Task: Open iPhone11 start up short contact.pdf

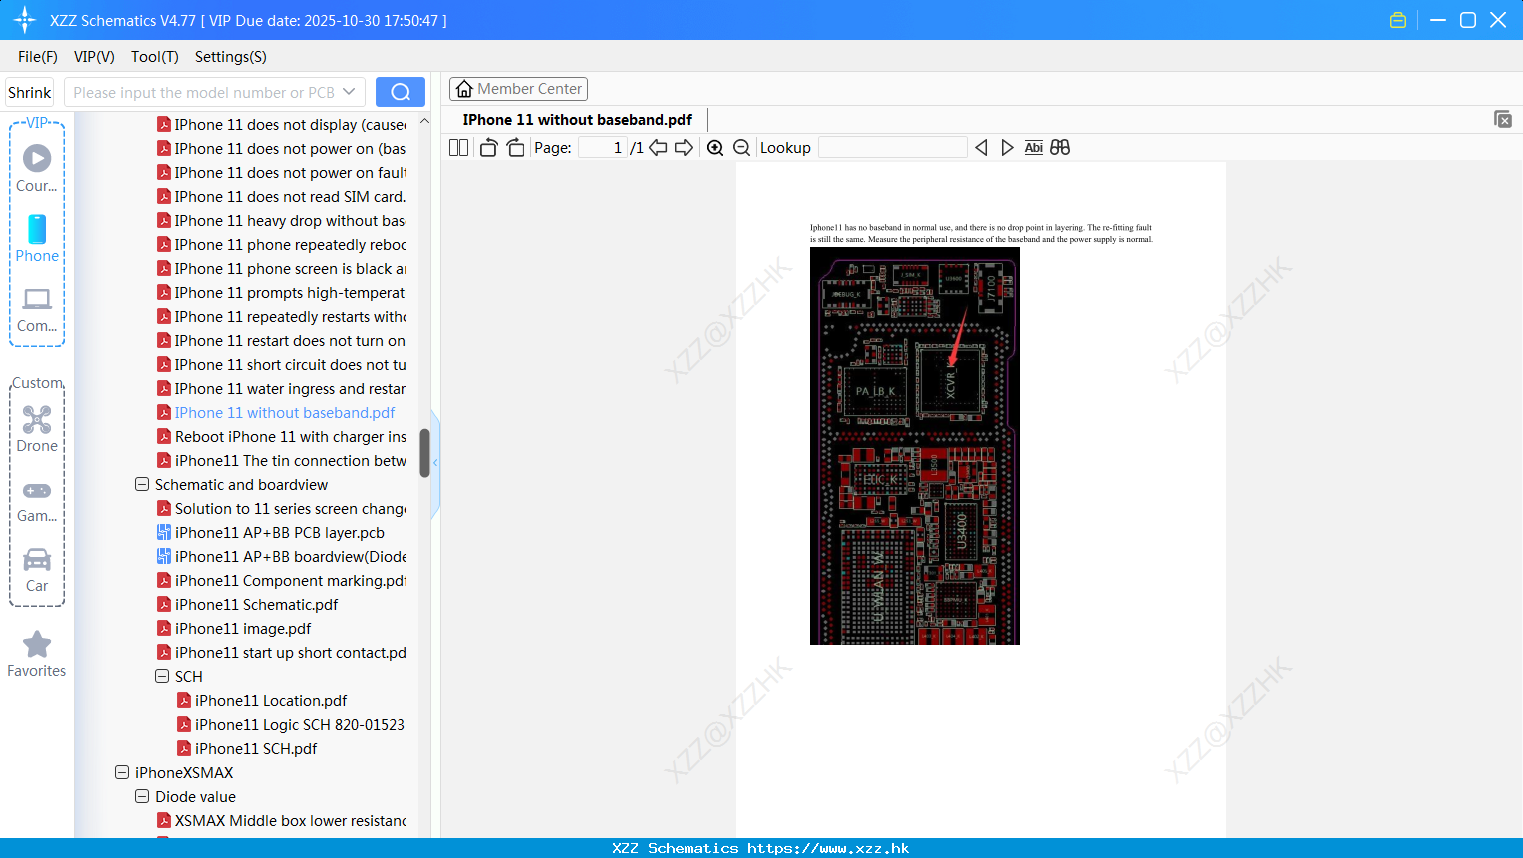Action: (x=281, y=652)
